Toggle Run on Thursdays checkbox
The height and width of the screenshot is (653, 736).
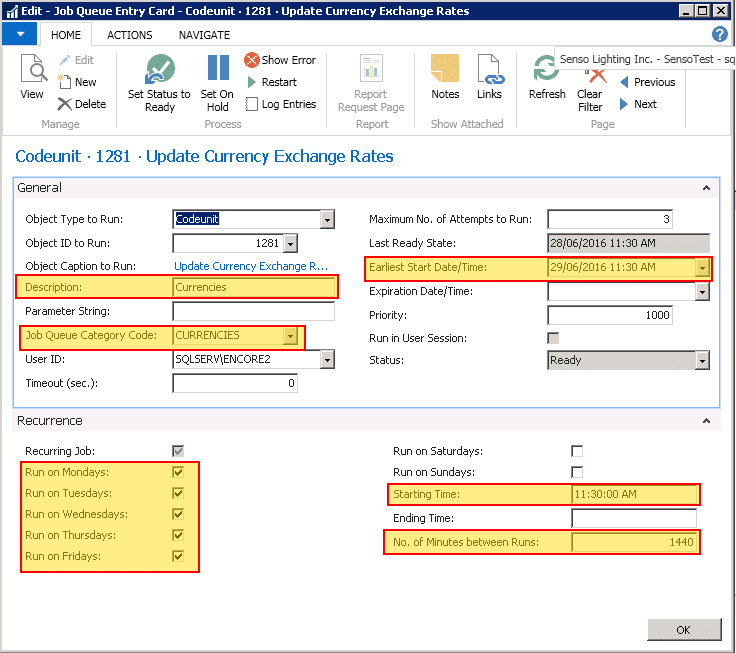point(178,535)
